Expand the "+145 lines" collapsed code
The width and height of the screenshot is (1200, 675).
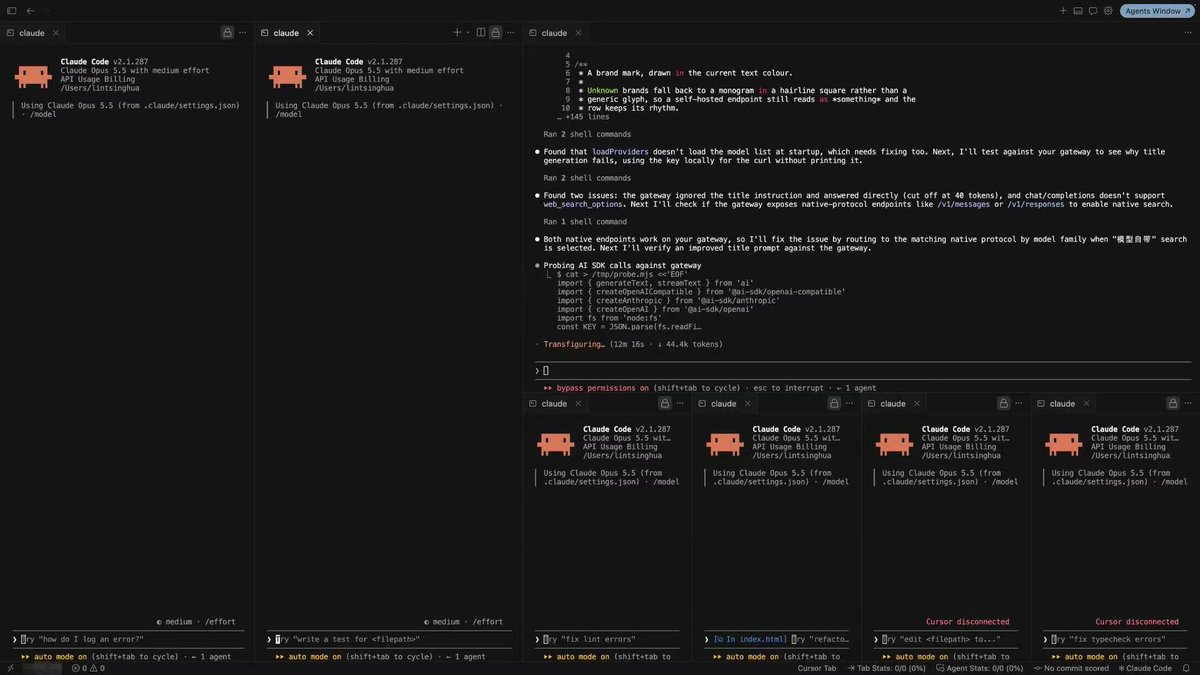582,117
